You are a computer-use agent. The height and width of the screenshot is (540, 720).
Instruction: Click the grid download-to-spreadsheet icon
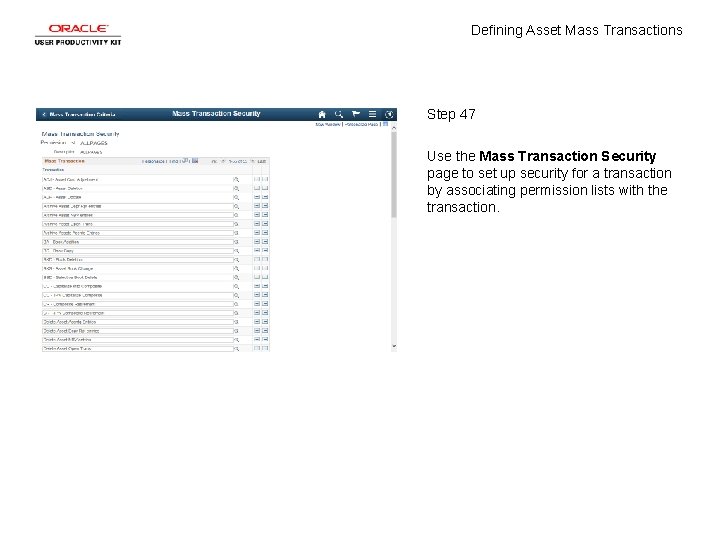195,161
